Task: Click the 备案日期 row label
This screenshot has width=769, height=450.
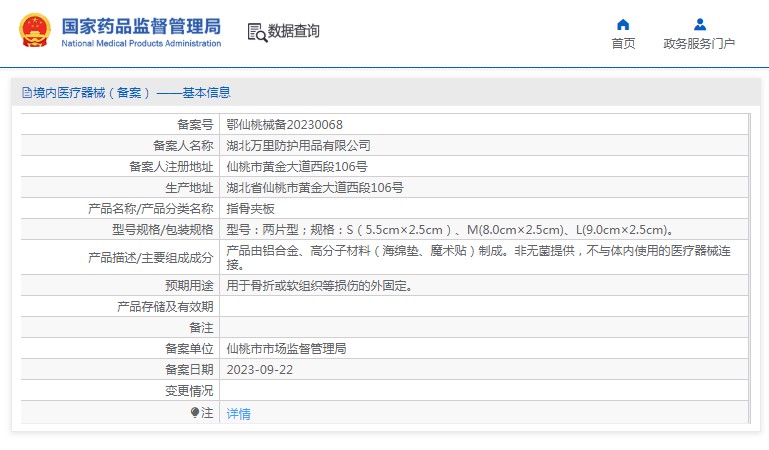Action: [189, 370]
